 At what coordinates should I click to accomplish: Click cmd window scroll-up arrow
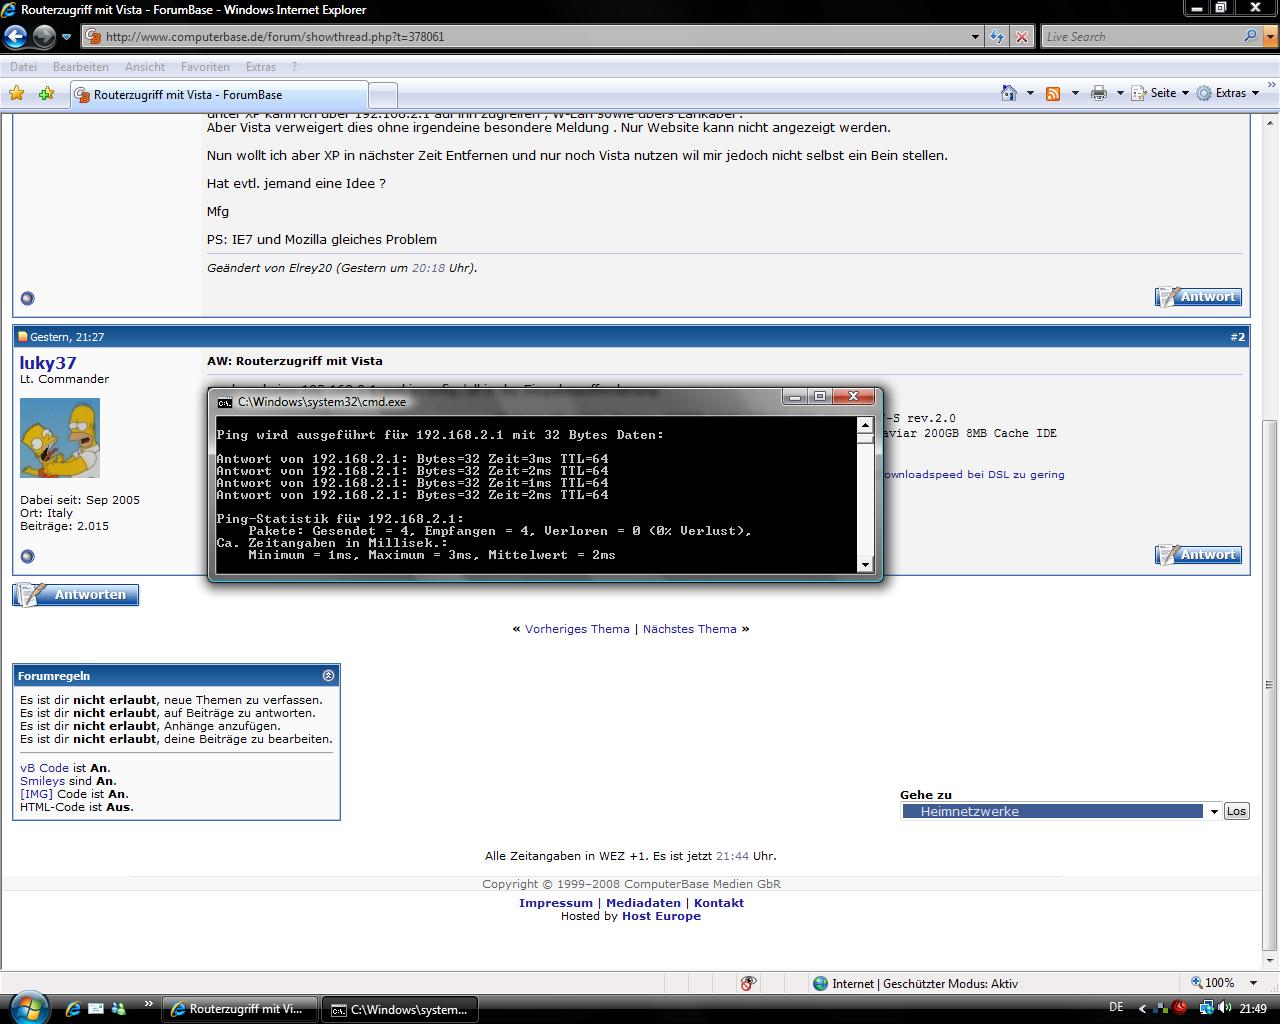(866, 425)
